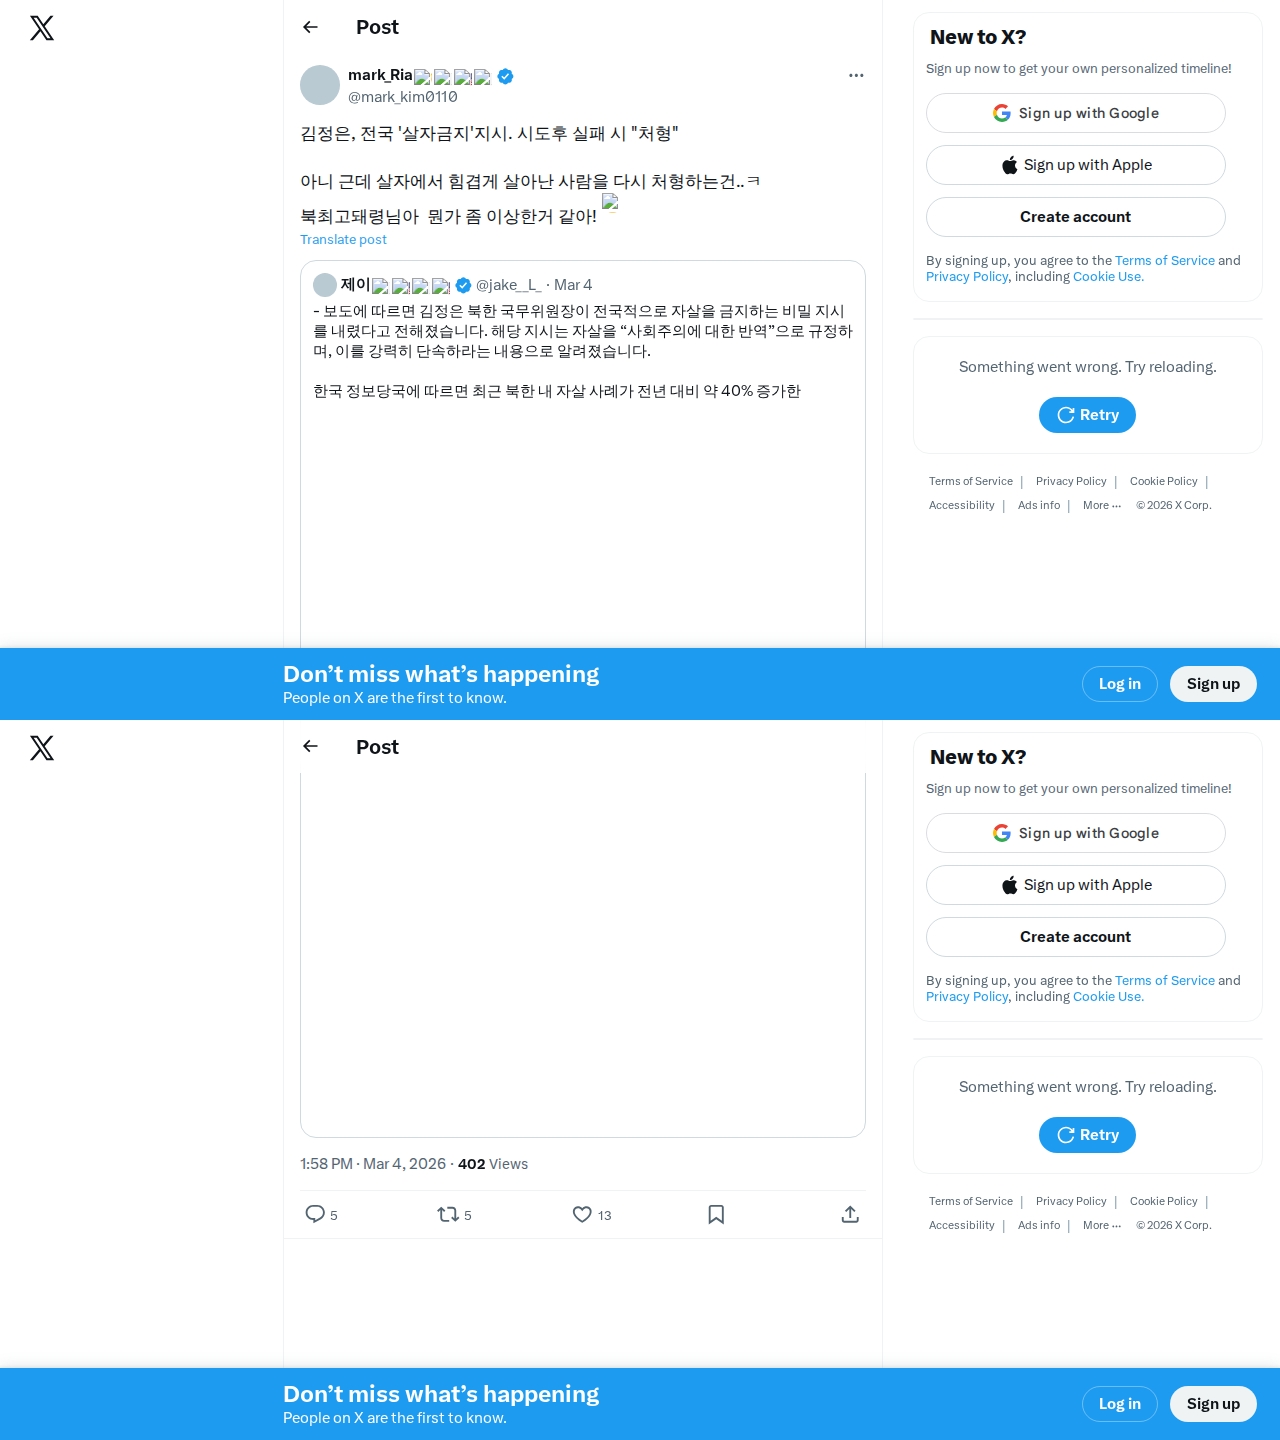Sign up with Apple in top panel
1280x1440 pixels.
tap(1076, 165)
